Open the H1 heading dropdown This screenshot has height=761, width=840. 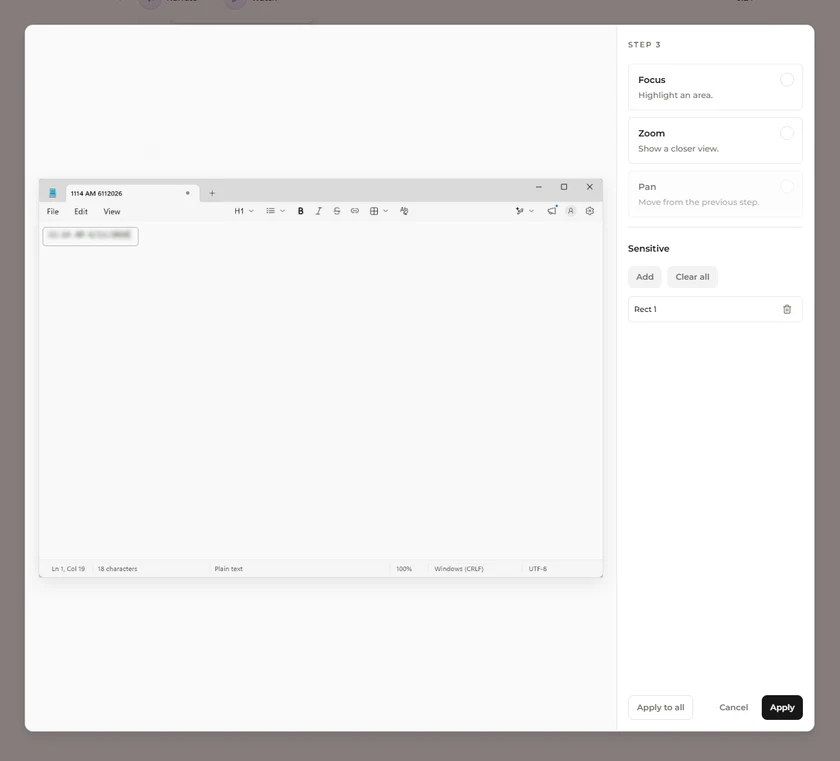244,211
